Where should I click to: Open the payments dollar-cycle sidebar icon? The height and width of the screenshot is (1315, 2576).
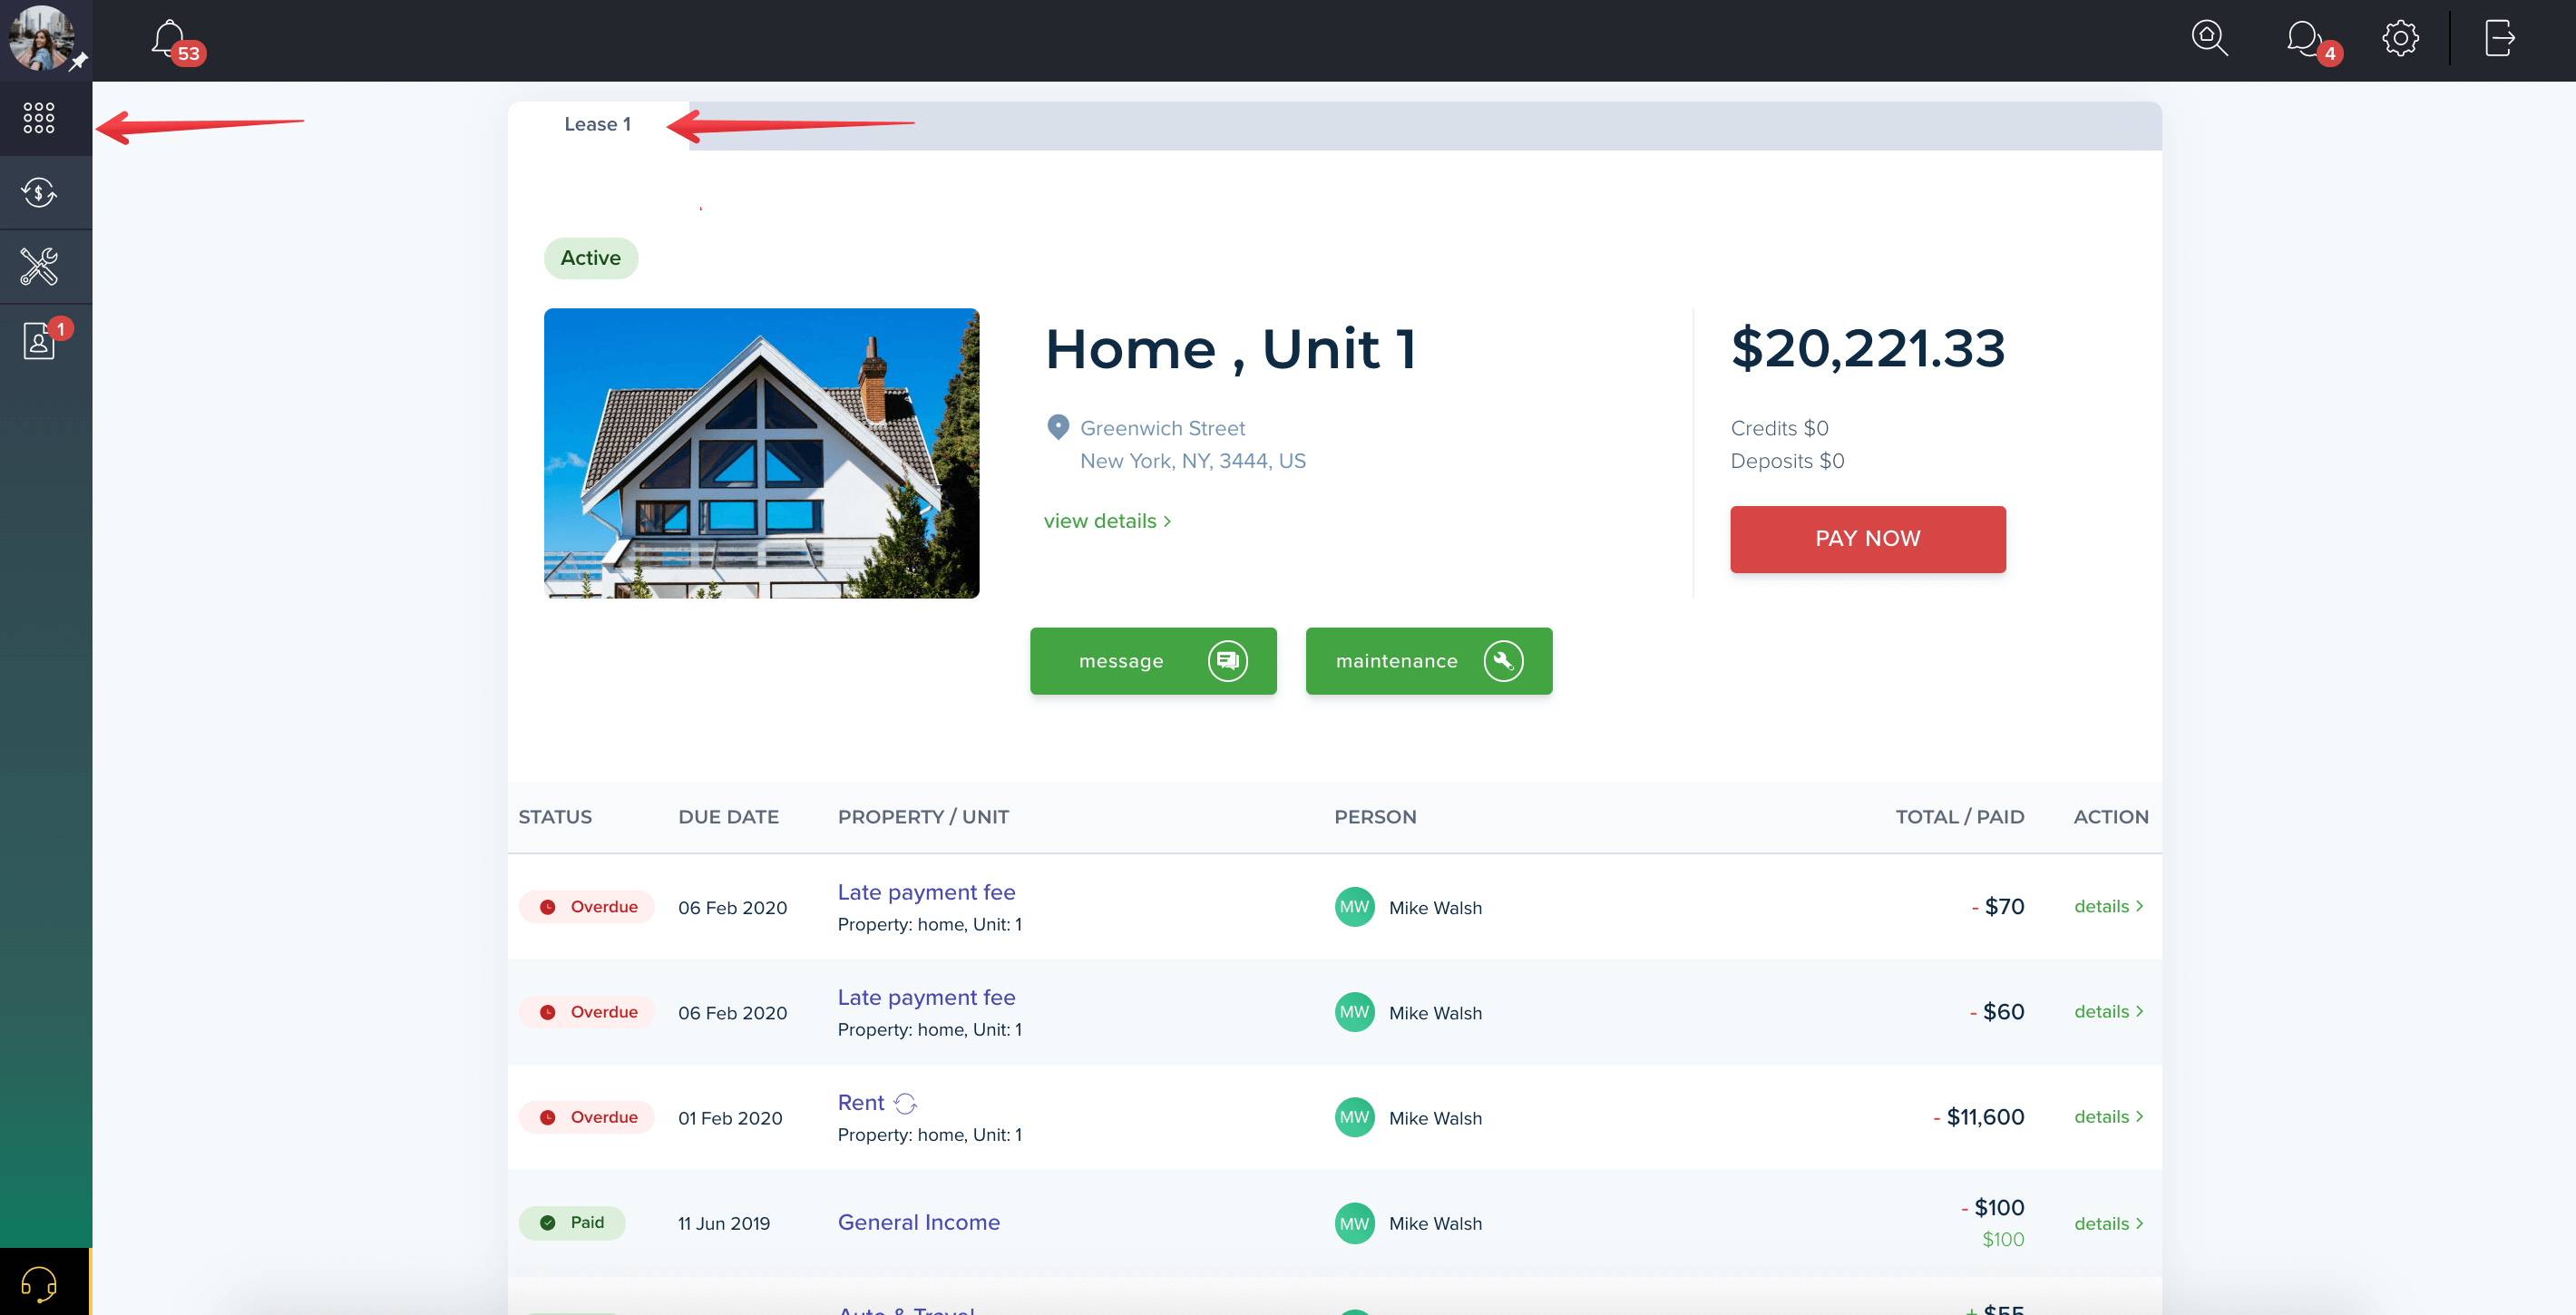39,192
